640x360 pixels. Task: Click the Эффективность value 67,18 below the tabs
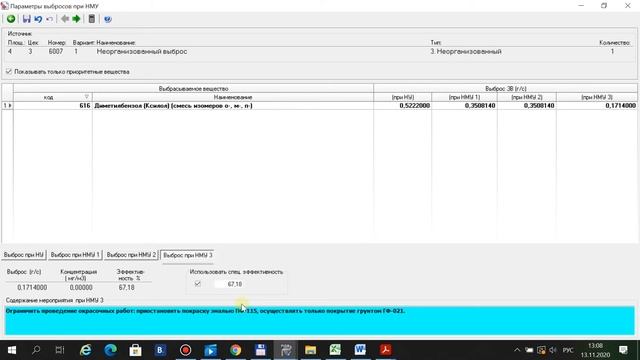tap(127, 287)
